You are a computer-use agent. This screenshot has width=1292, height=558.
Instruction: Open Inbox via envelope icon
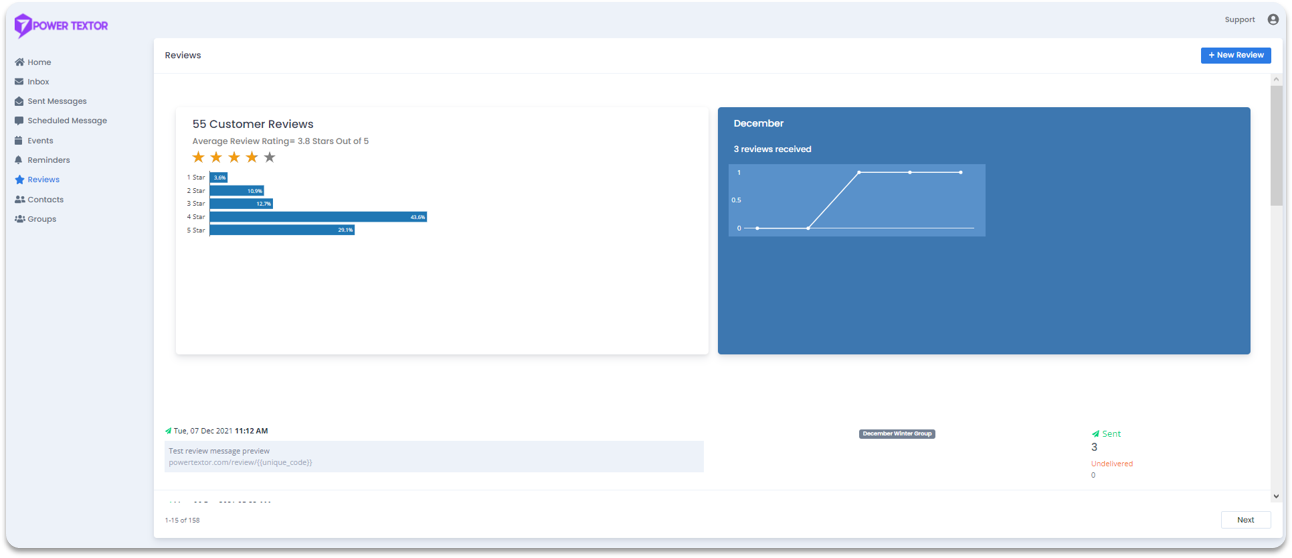[x=19, y=82]
